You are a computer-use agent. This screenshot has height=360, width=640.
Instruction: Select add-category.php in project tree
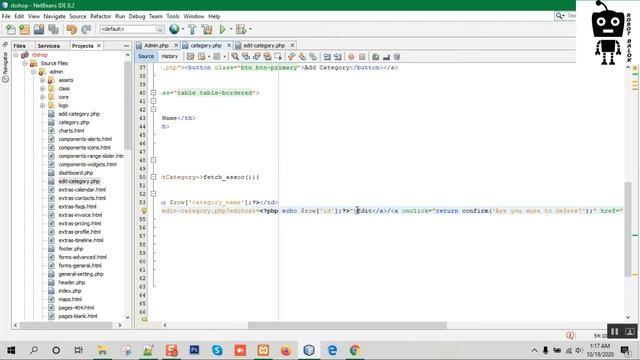(x=79, y=114)
